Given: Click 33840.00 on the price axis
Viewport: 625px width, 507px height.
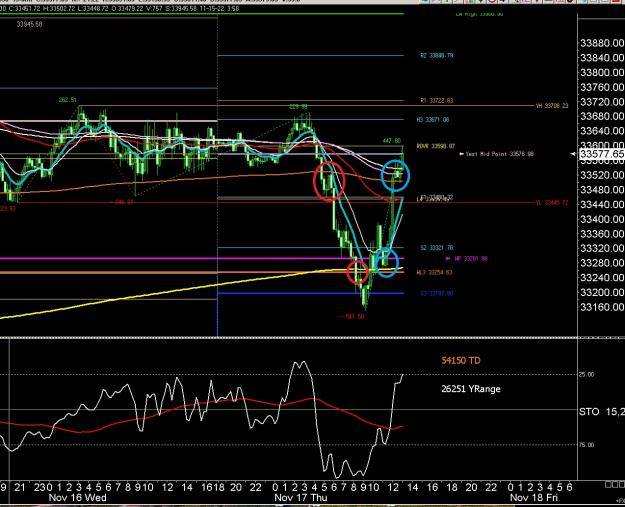Looking at the screenshot, I should pyautogui.click(x=602, y=58).
